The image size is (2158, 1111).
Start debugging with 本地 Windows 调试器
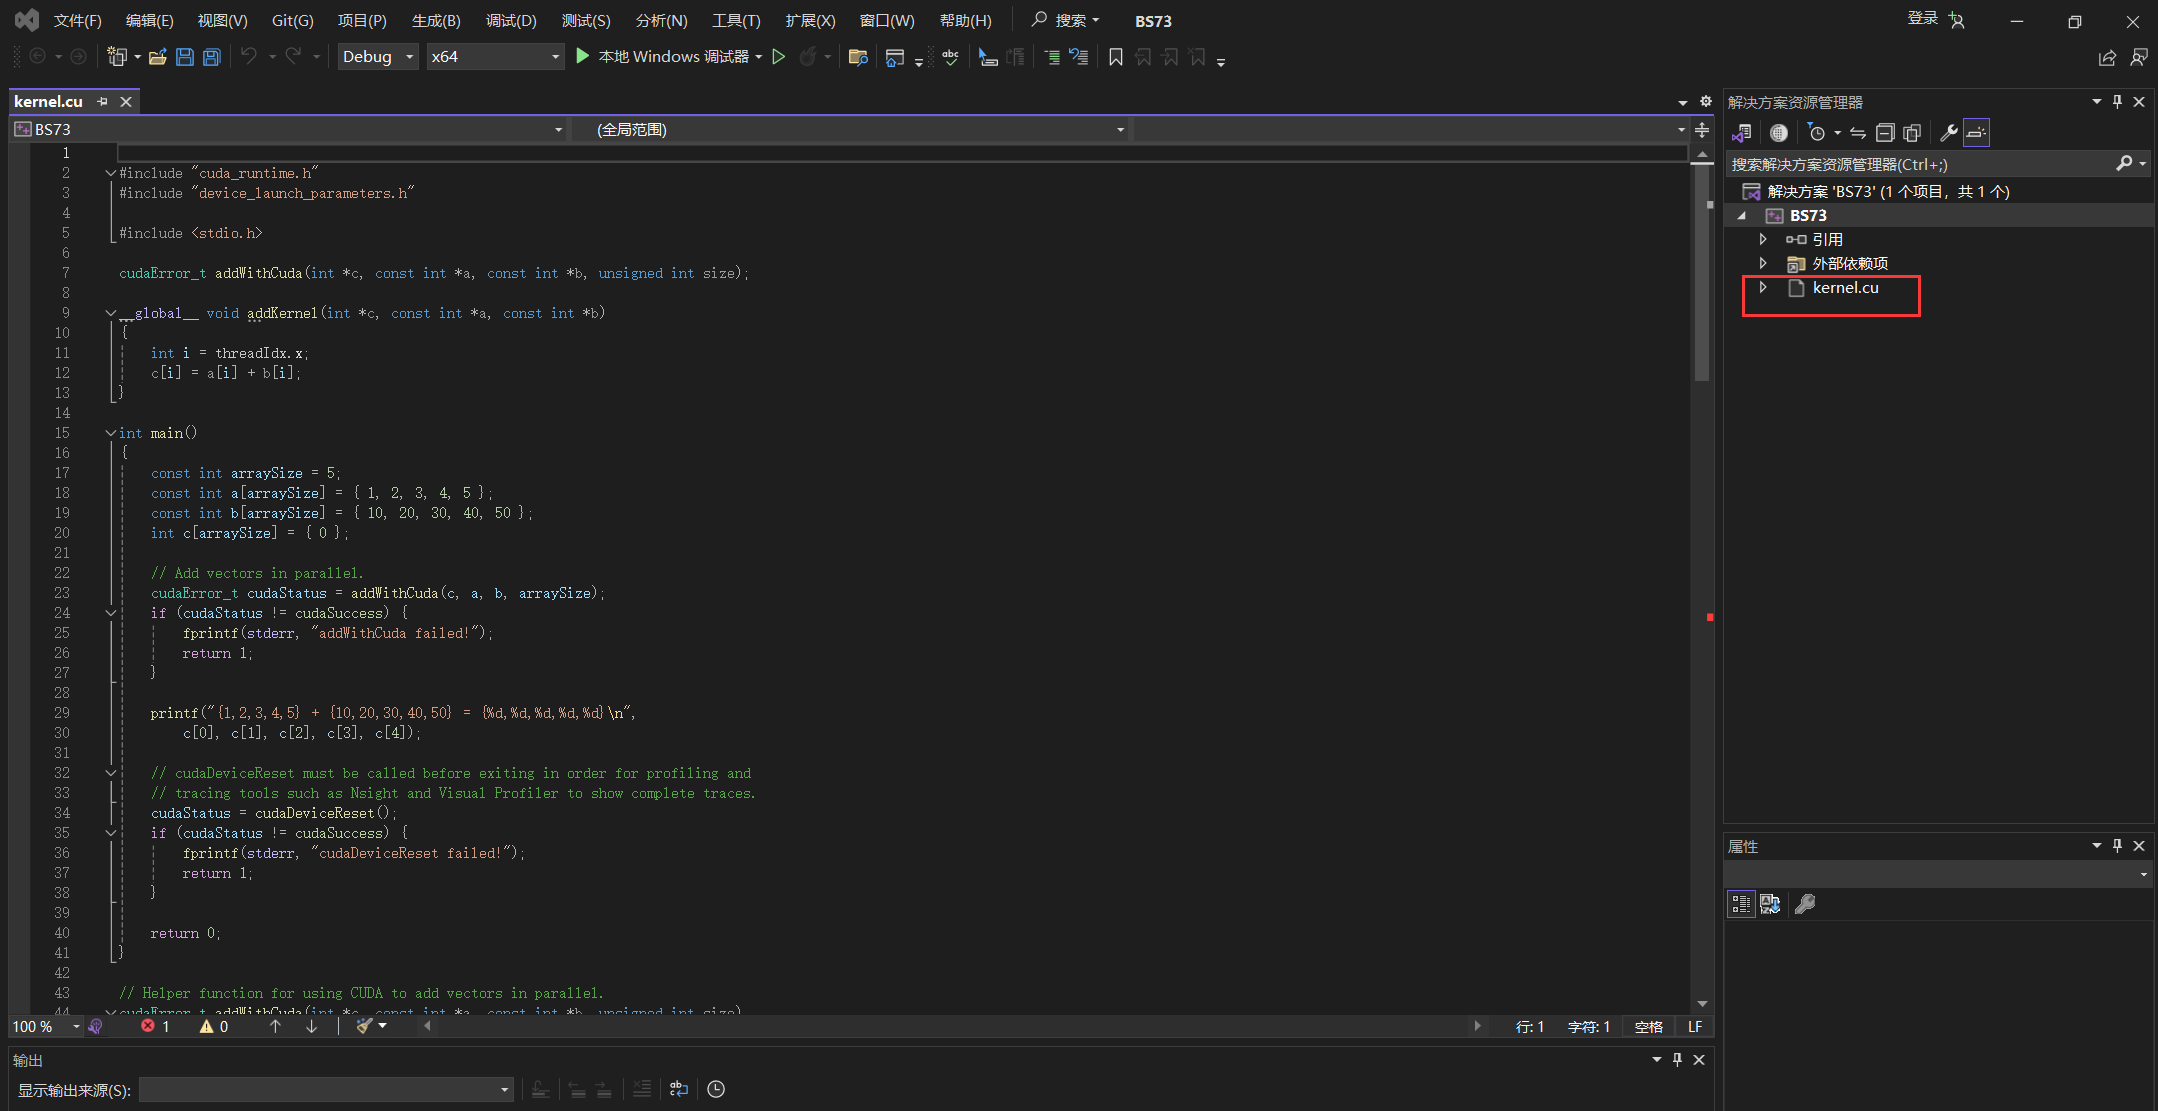pos(668,56)
